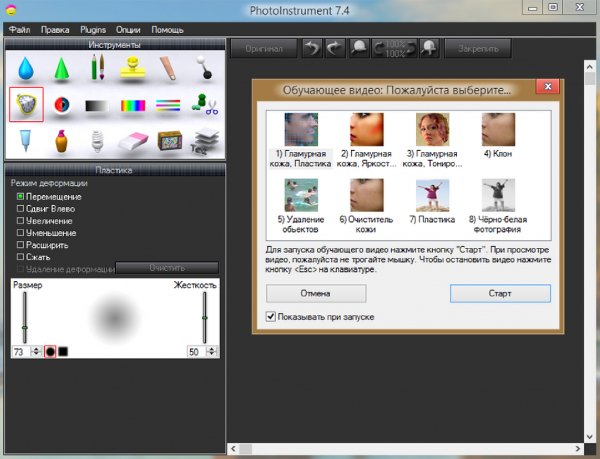Click the redo arrow in toolbar
This screenshot has width=600, height=459.
pyautogui.click(x=335, y=49)
